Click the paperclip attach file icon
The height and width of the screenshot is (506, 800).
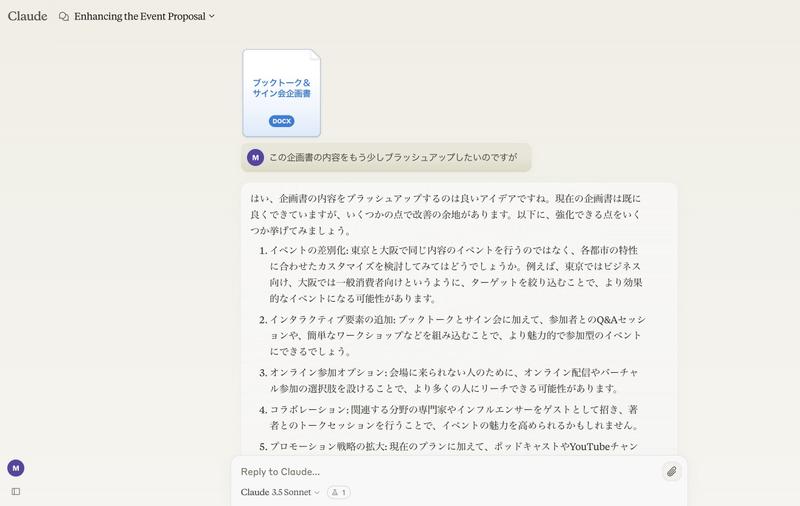(671, 471)
